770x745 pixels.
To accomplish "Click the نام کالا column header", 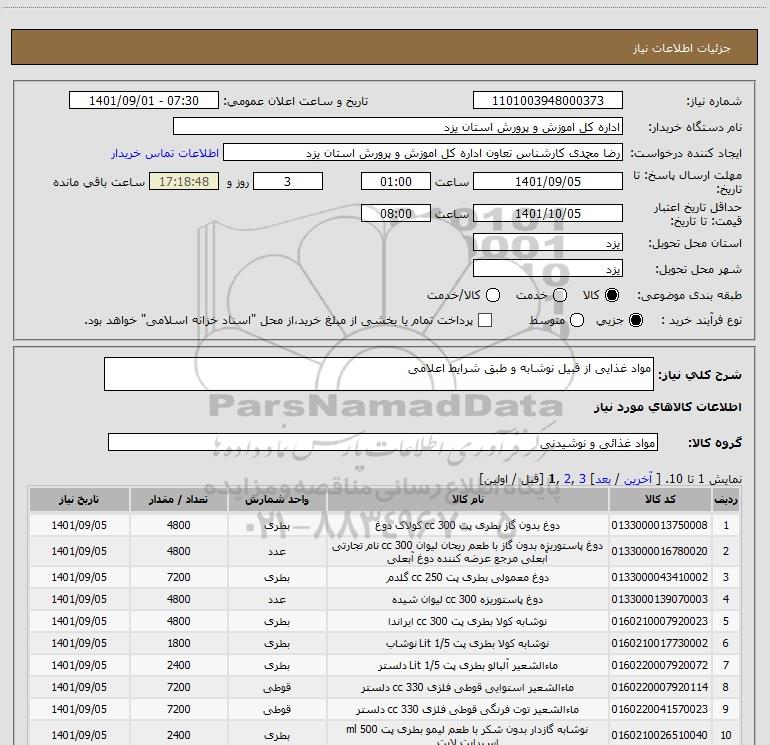I will 468,499.
